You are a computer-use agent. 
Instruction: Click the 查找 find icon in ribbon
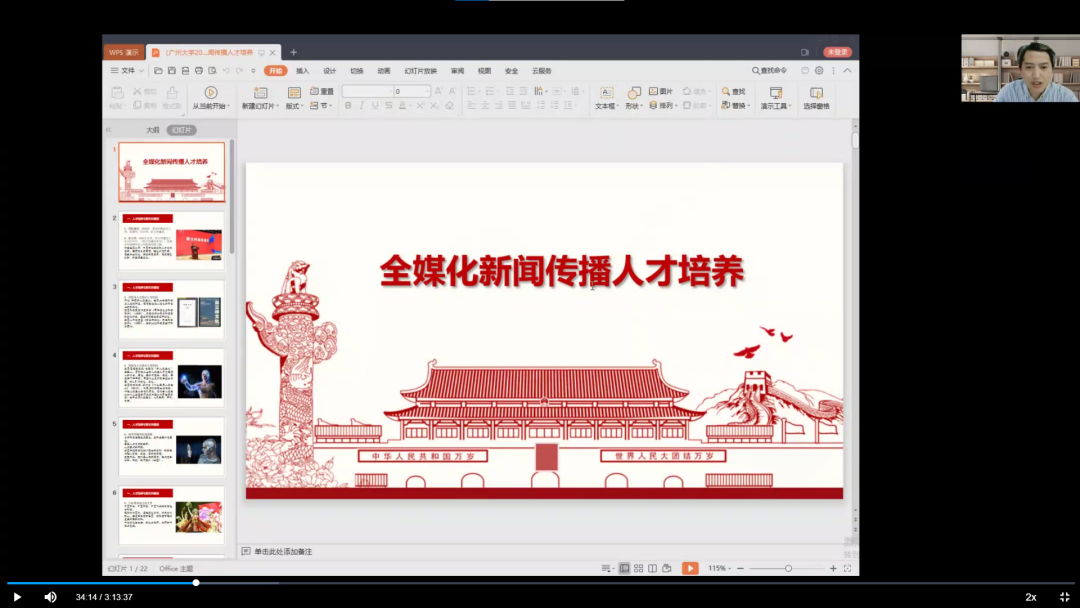pyautogui.click(x=732, y=91)
